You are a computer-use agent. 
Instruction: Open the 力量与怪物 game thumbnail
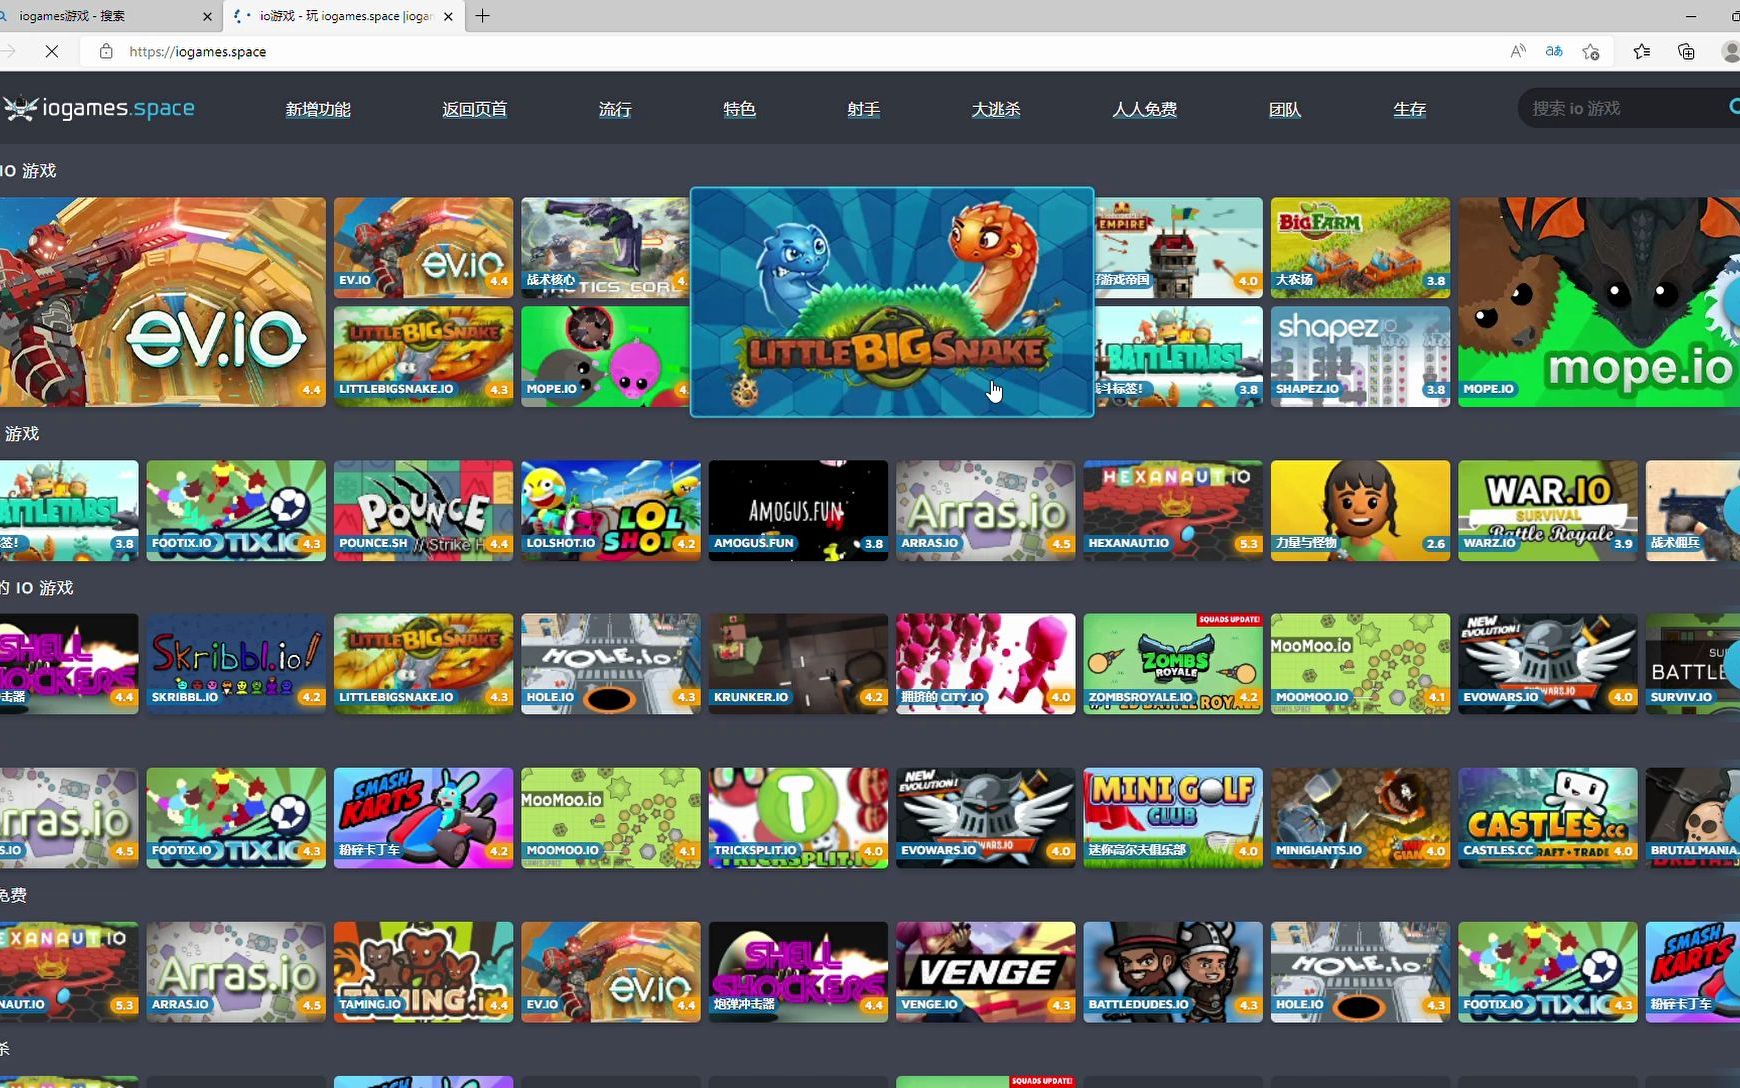(1360, 510)
